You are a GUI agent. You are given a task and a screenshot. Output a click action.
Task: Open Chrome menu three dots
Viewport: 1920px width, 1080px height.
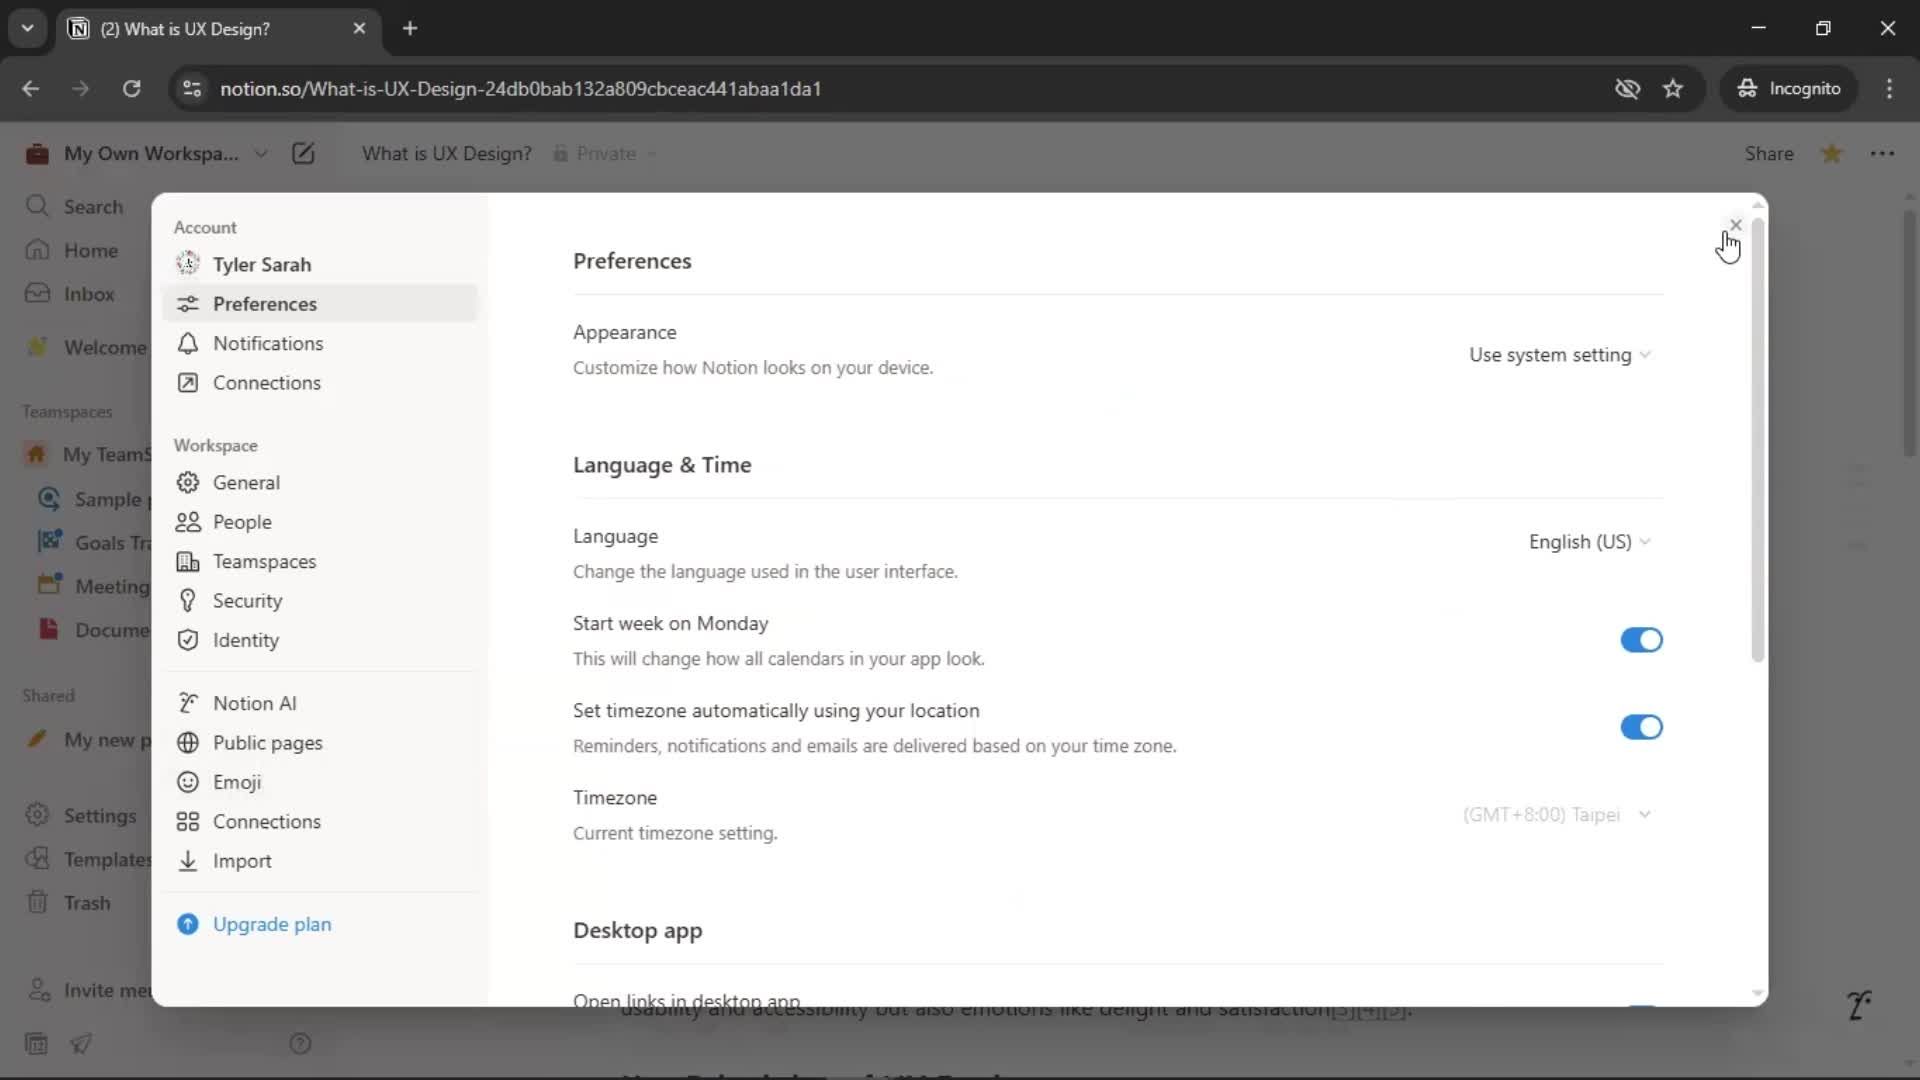pyautogui.click(x=1889, y=88)
